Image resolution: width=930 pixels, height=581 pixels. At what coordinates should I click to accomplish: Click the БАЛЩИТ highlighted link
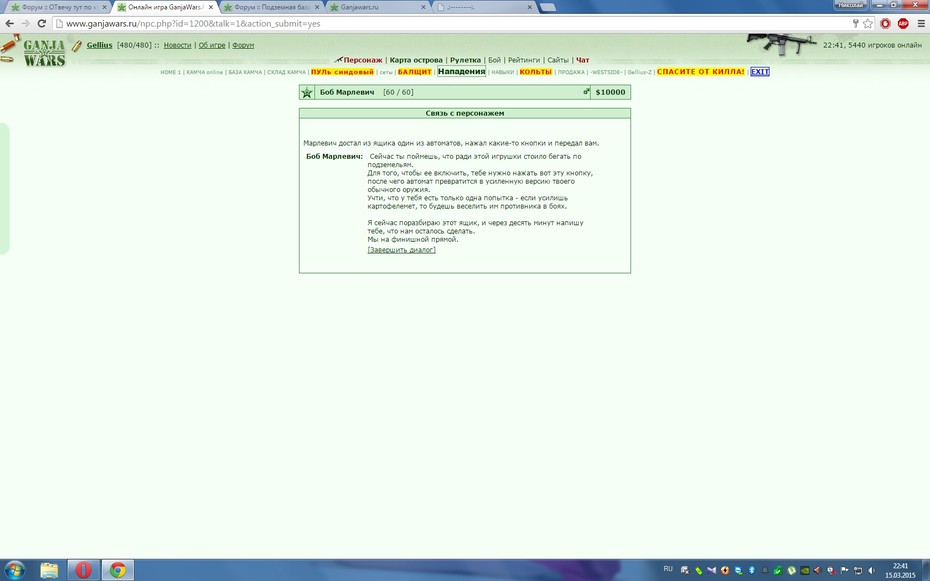pos(415,72)
